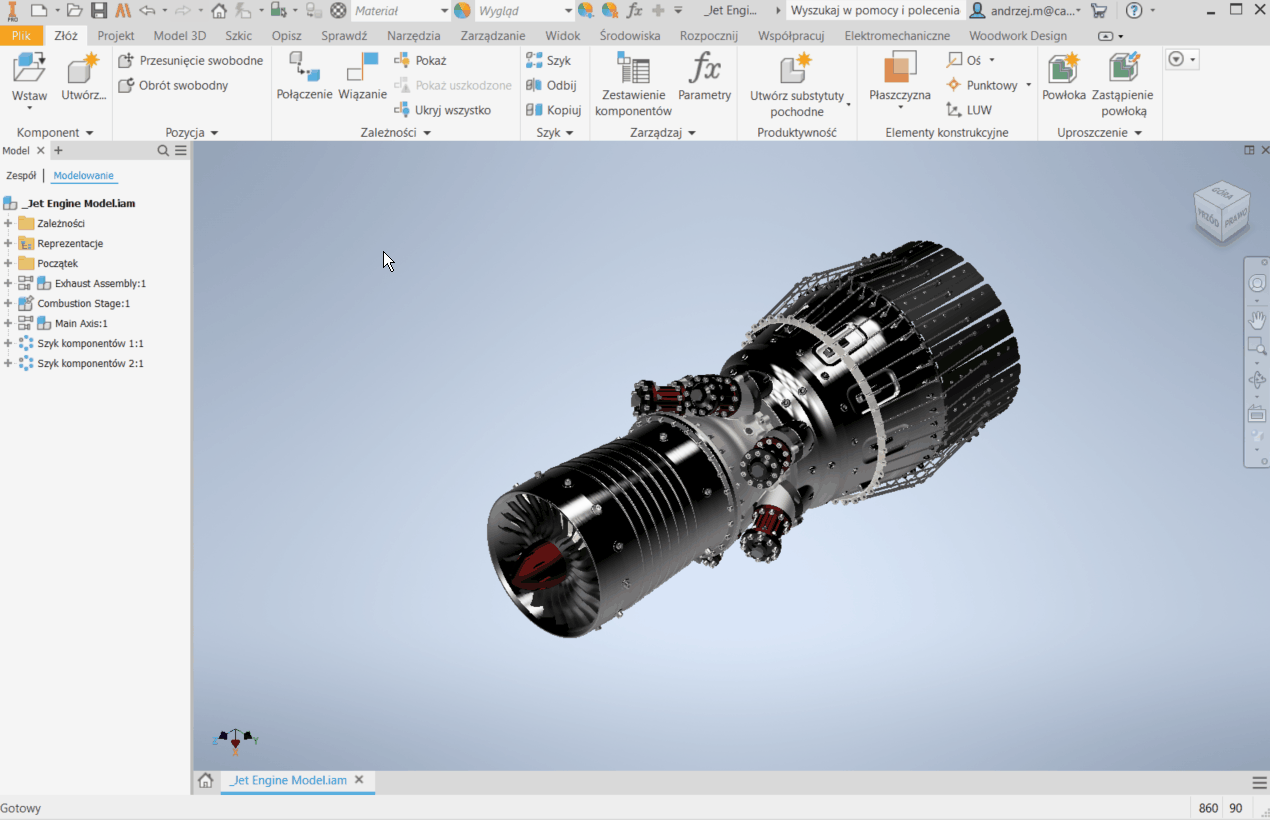Viewport: 1270px width, 820px height.
Task: Click the help search input field
Action: point(874,11)
